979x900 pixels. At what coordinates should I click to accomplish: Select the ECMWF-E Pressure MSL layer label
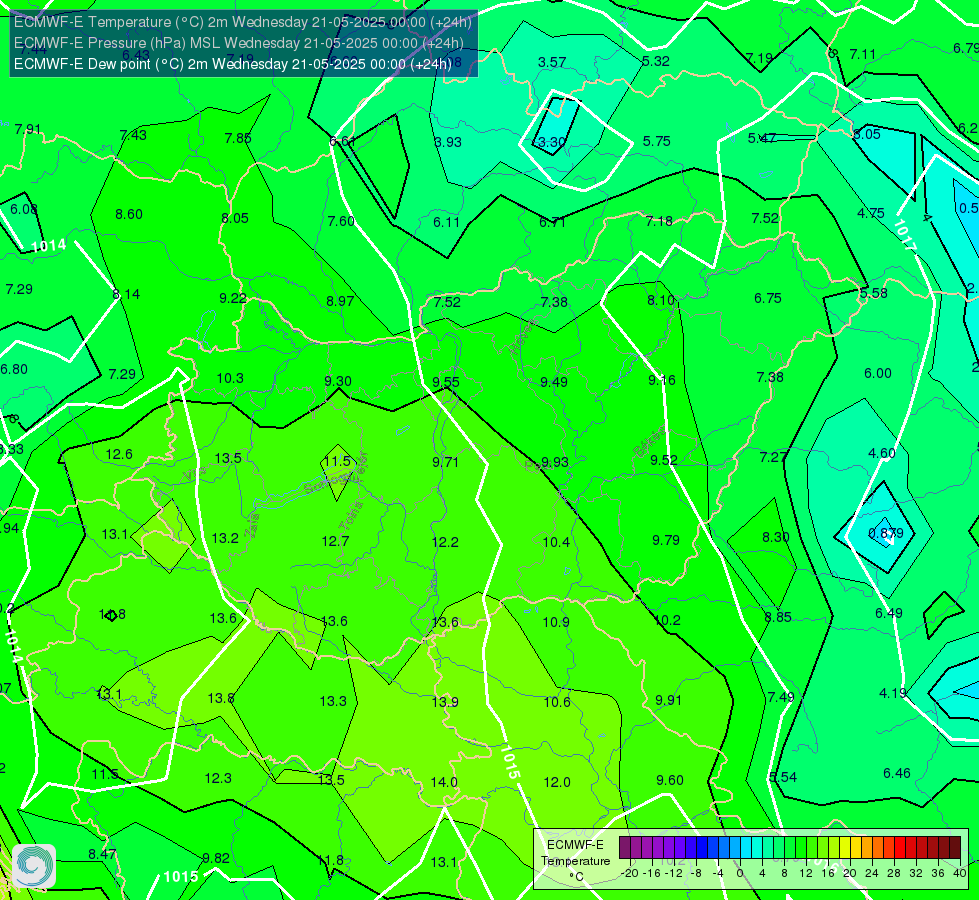pos(239,43)
